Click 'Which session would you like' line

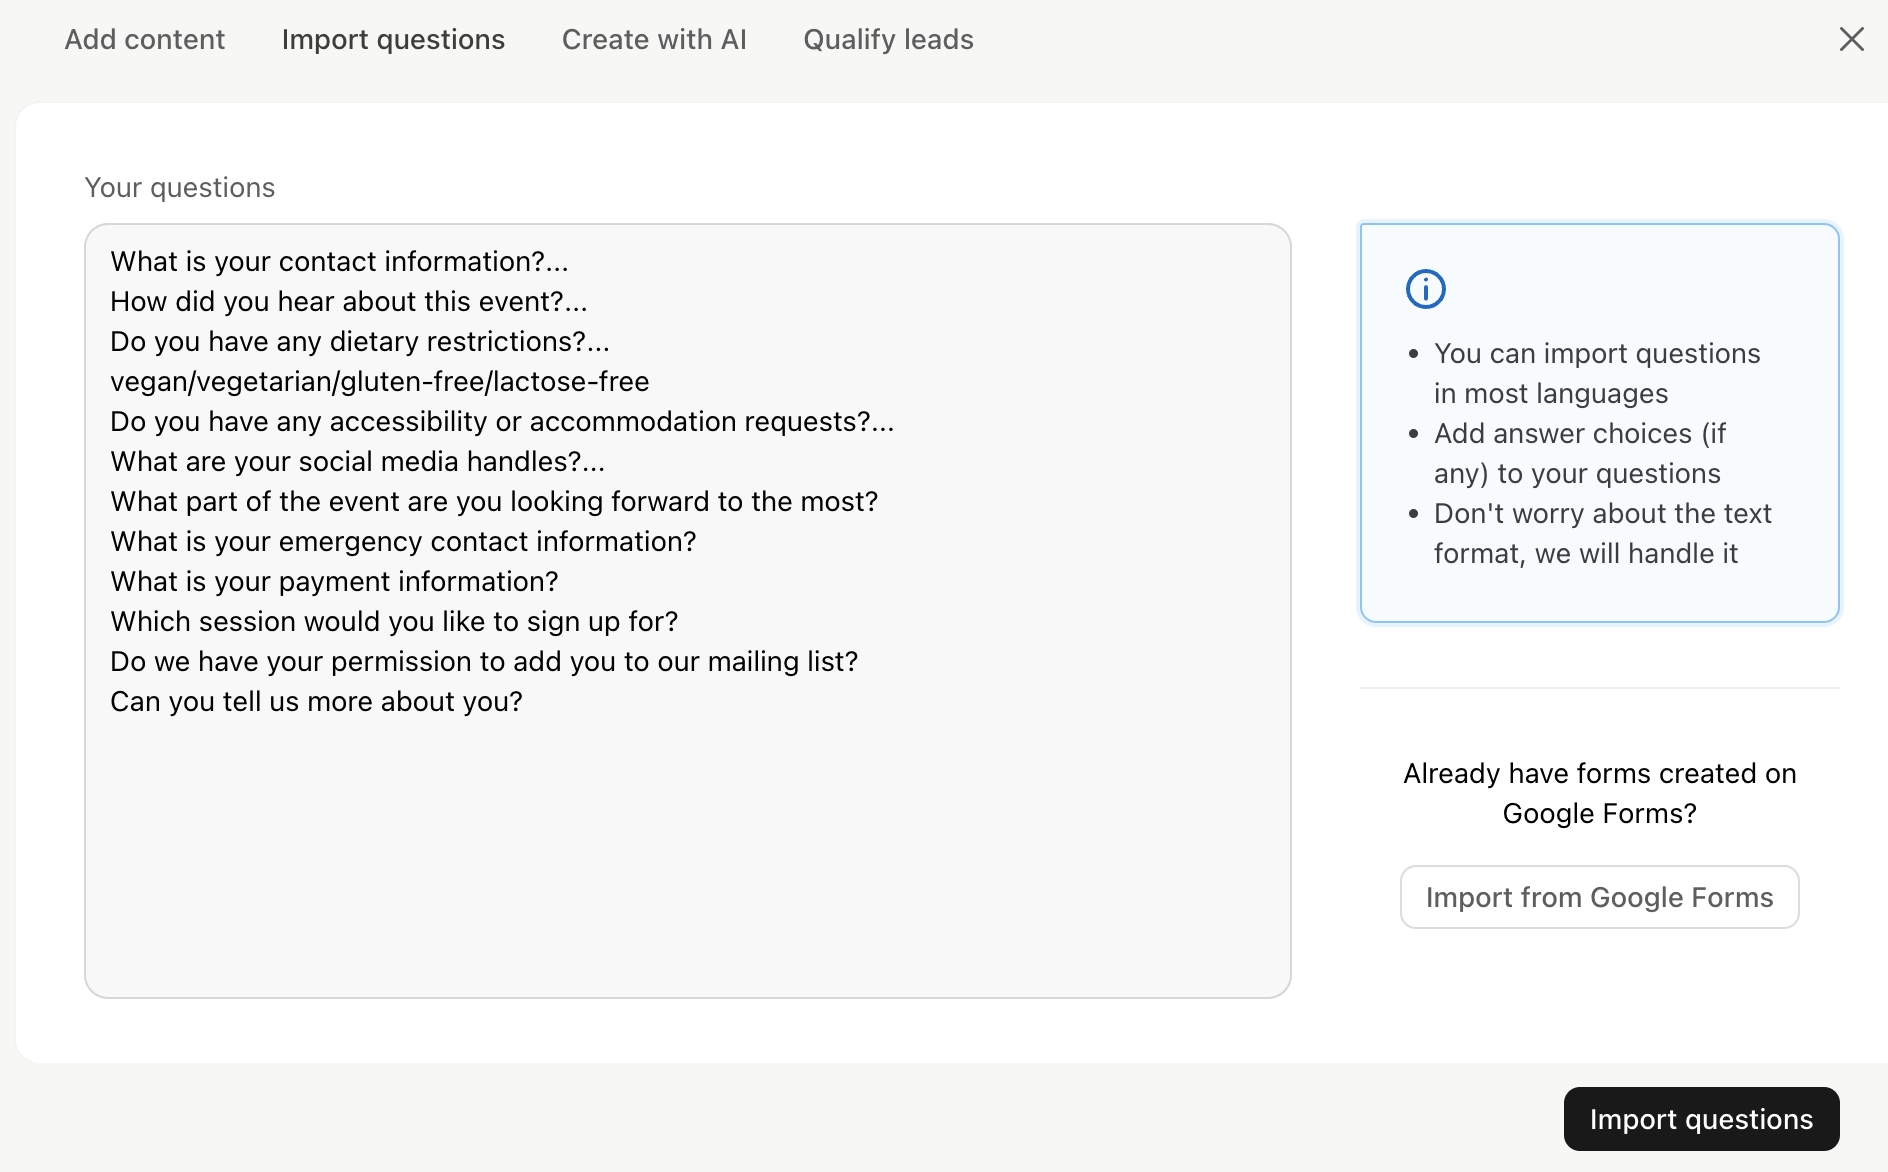394,621
